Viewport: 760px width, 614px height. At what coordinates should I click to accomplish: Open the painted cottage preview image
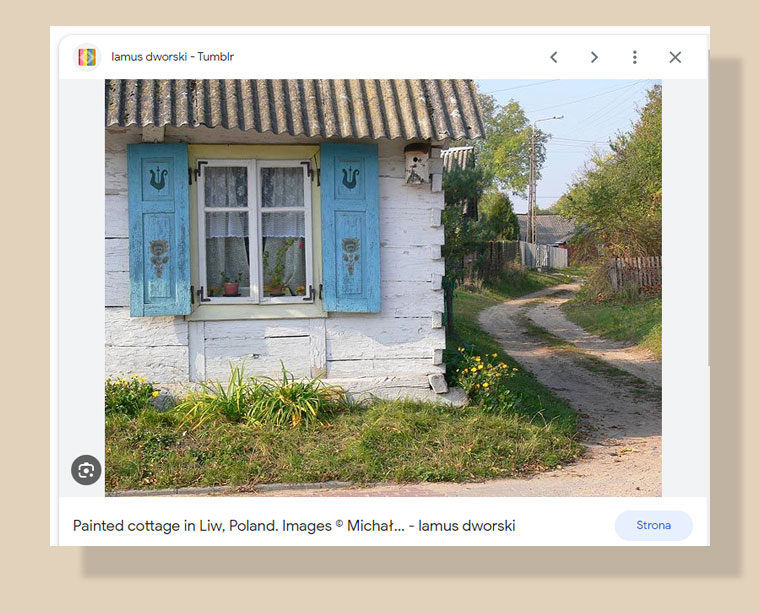tap(383, 288)
